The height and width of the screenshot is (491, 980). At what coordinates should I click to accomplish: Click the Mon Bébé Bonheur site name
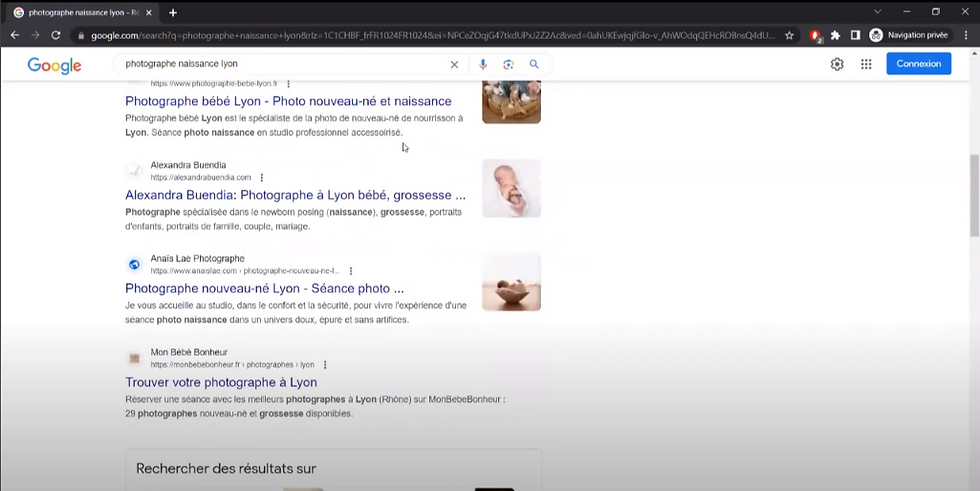coord(189,352)
